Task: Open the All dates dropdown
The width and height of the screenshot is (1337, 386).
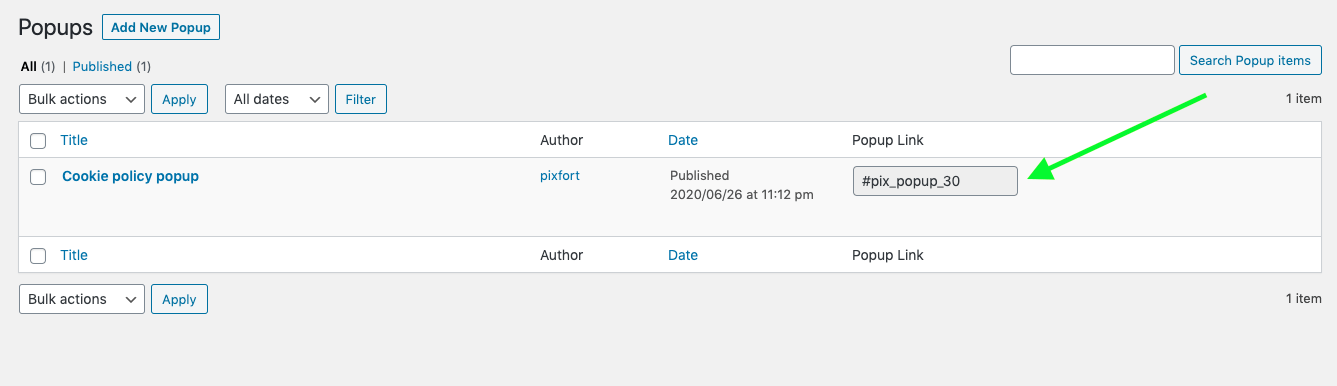Action: tap(277, 99)
